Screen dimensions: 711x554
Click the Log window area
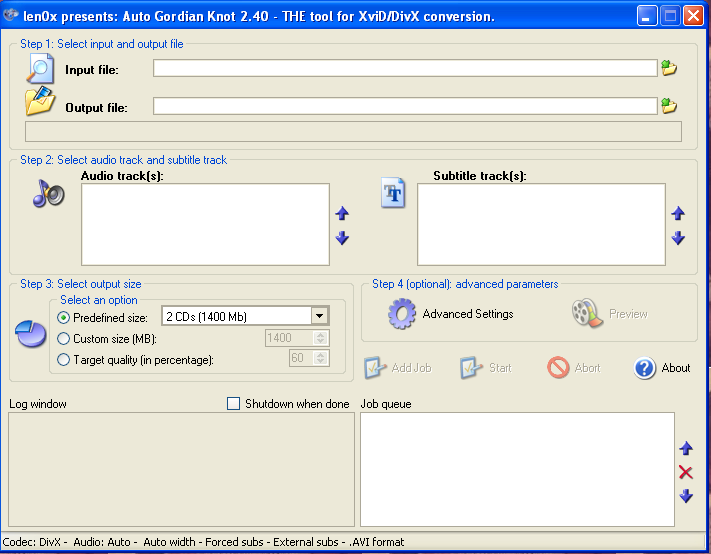tap(181, 469)
